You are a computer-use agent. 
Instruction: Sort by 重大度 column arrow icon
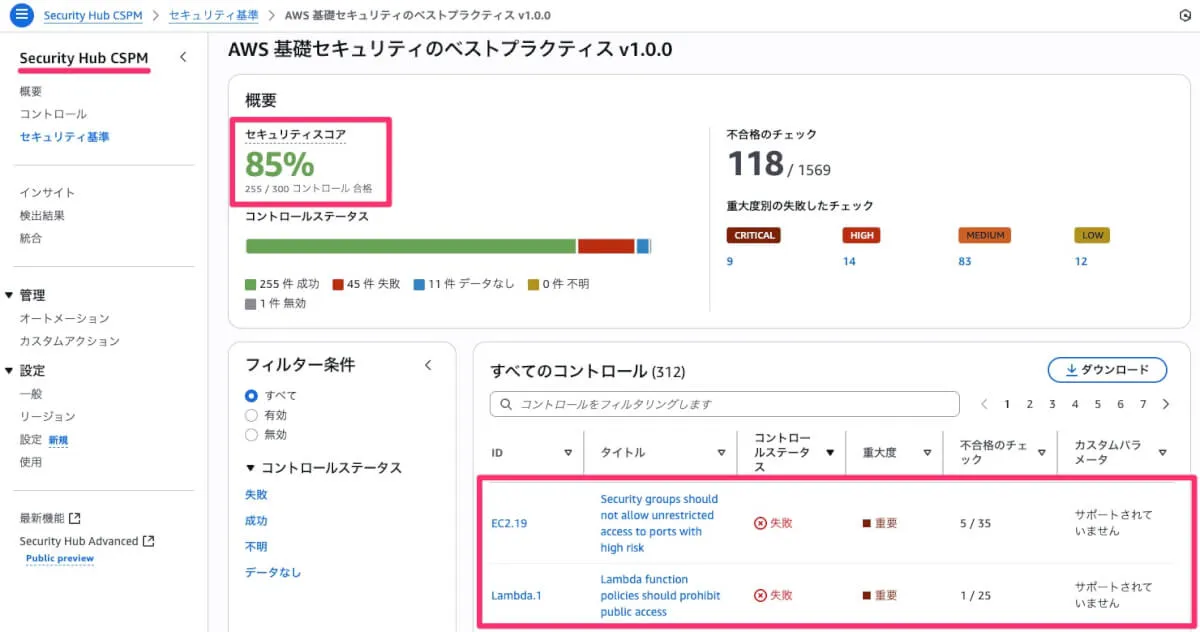pos(926,453)
